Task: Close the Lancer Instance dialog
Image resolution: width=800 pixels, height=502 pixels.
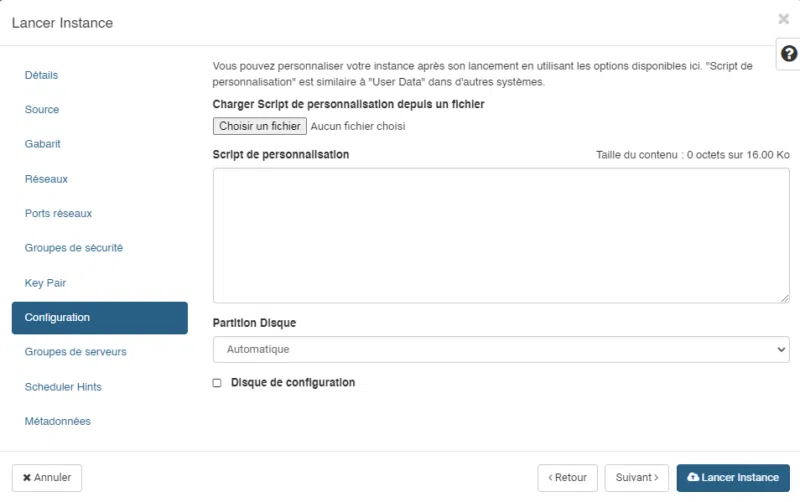Action: tap(784, 19)
